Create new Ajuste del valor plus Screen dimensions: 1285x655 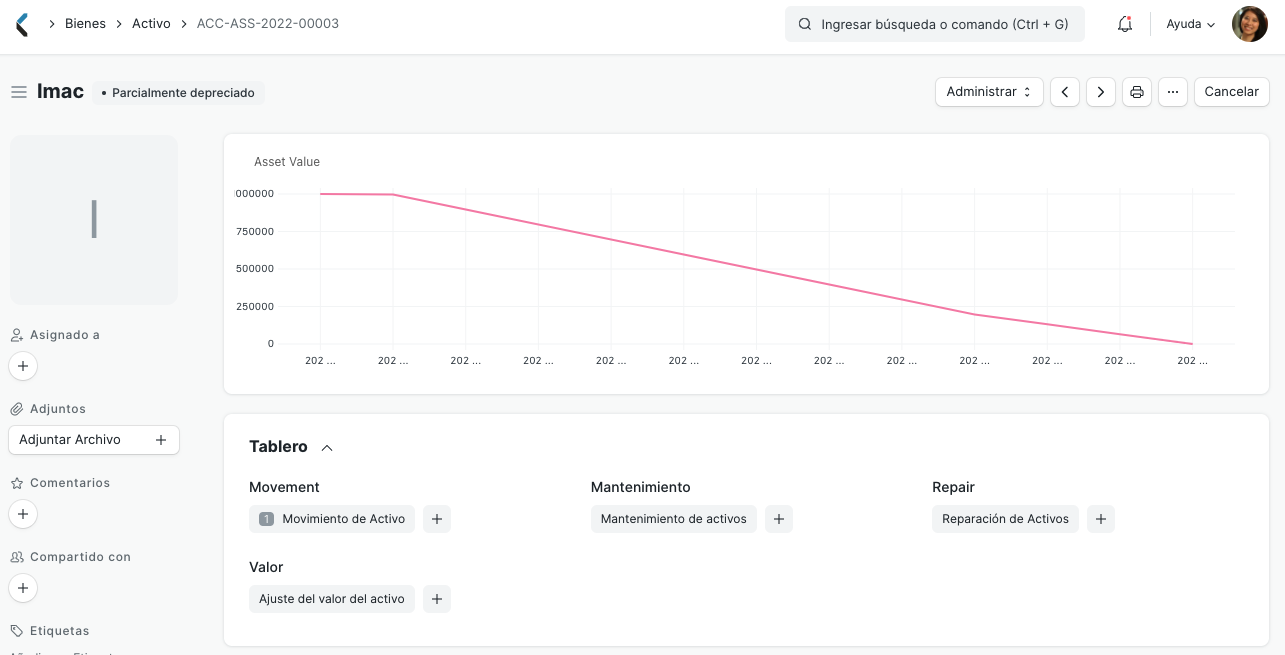click(437, 599)
